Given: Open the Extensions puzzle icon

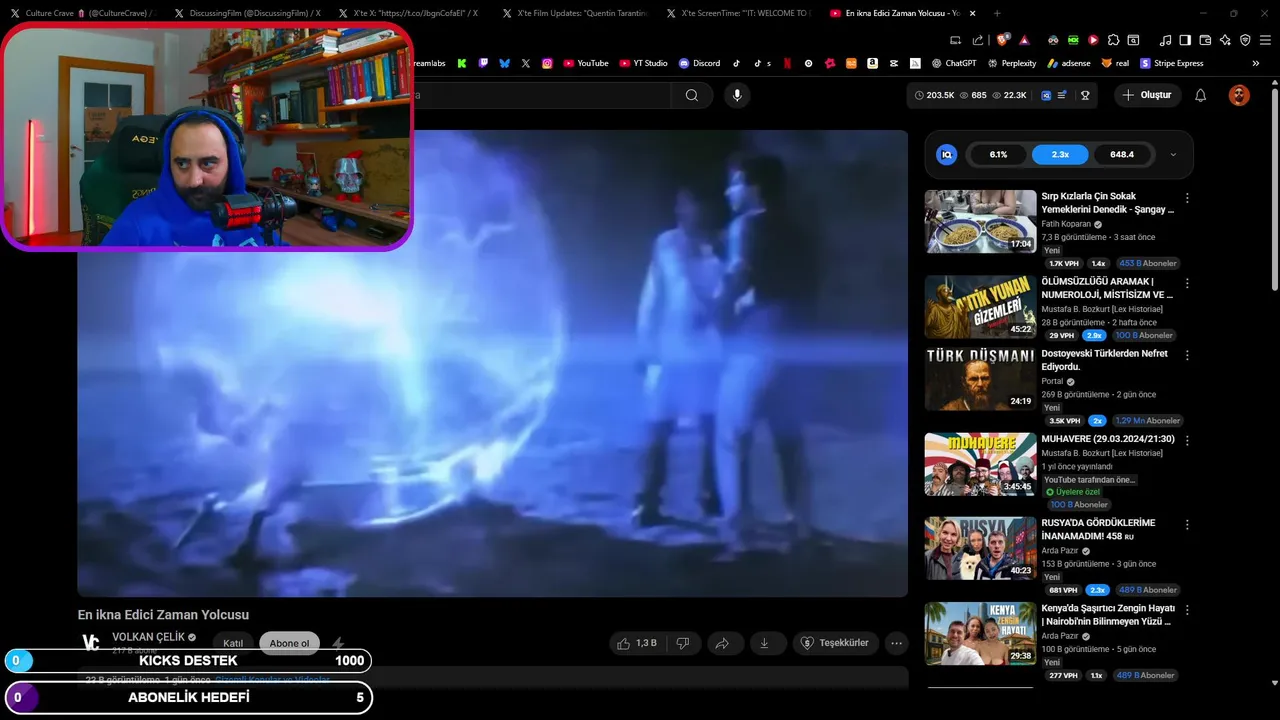Looking at the screenshot, I should click(1113, 40).
